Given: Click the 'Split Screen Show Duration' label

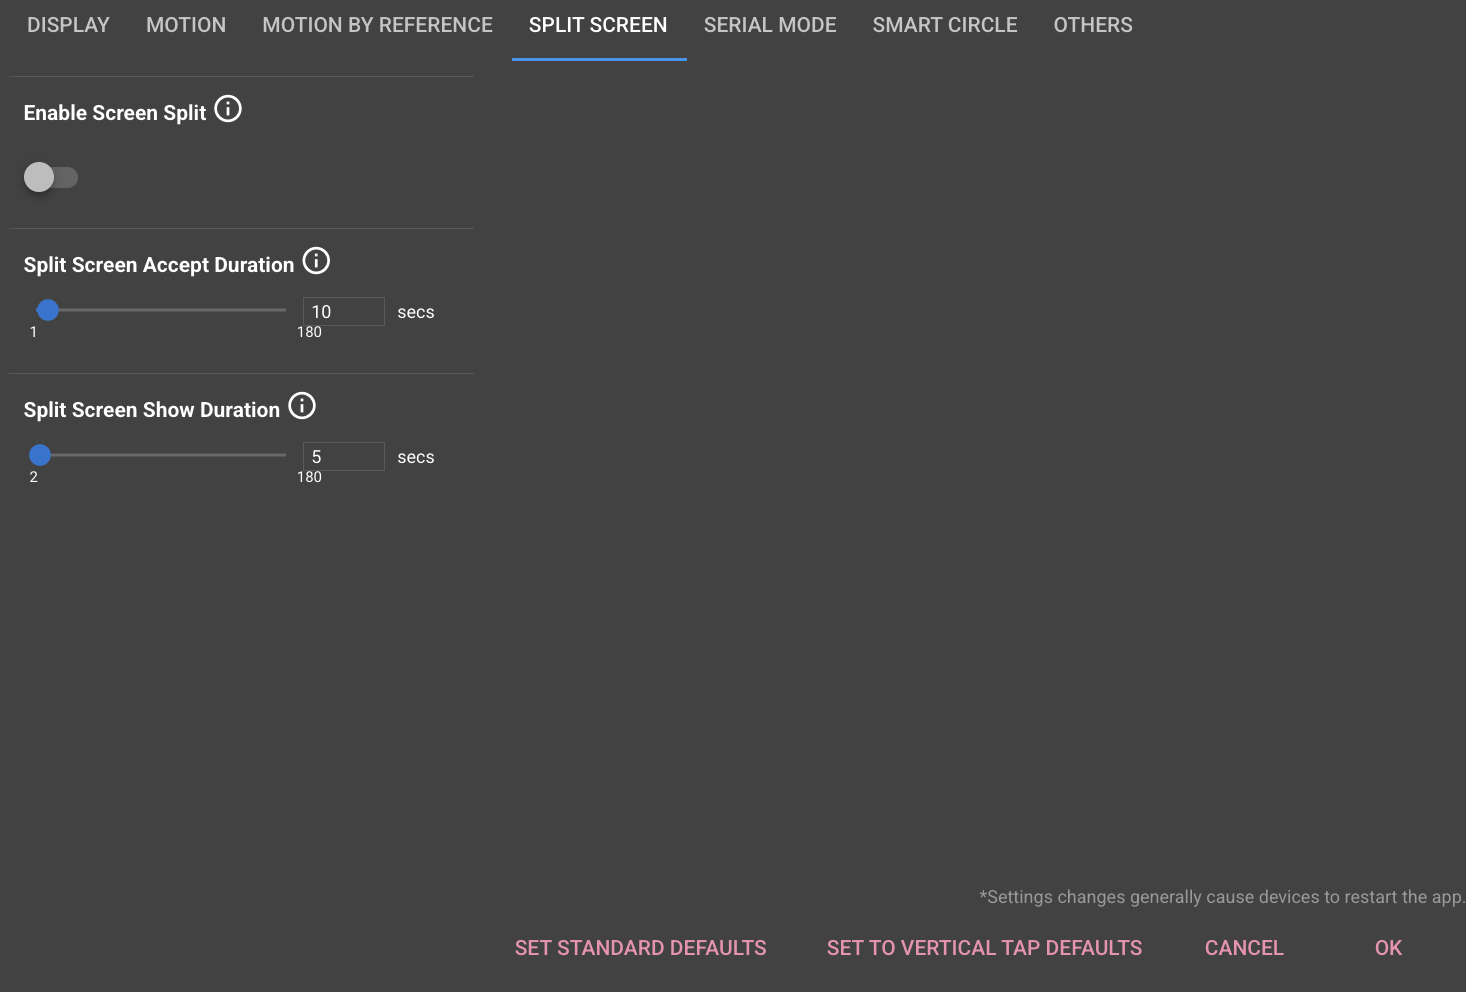Looking at the screenshot, I should (152, 410).
